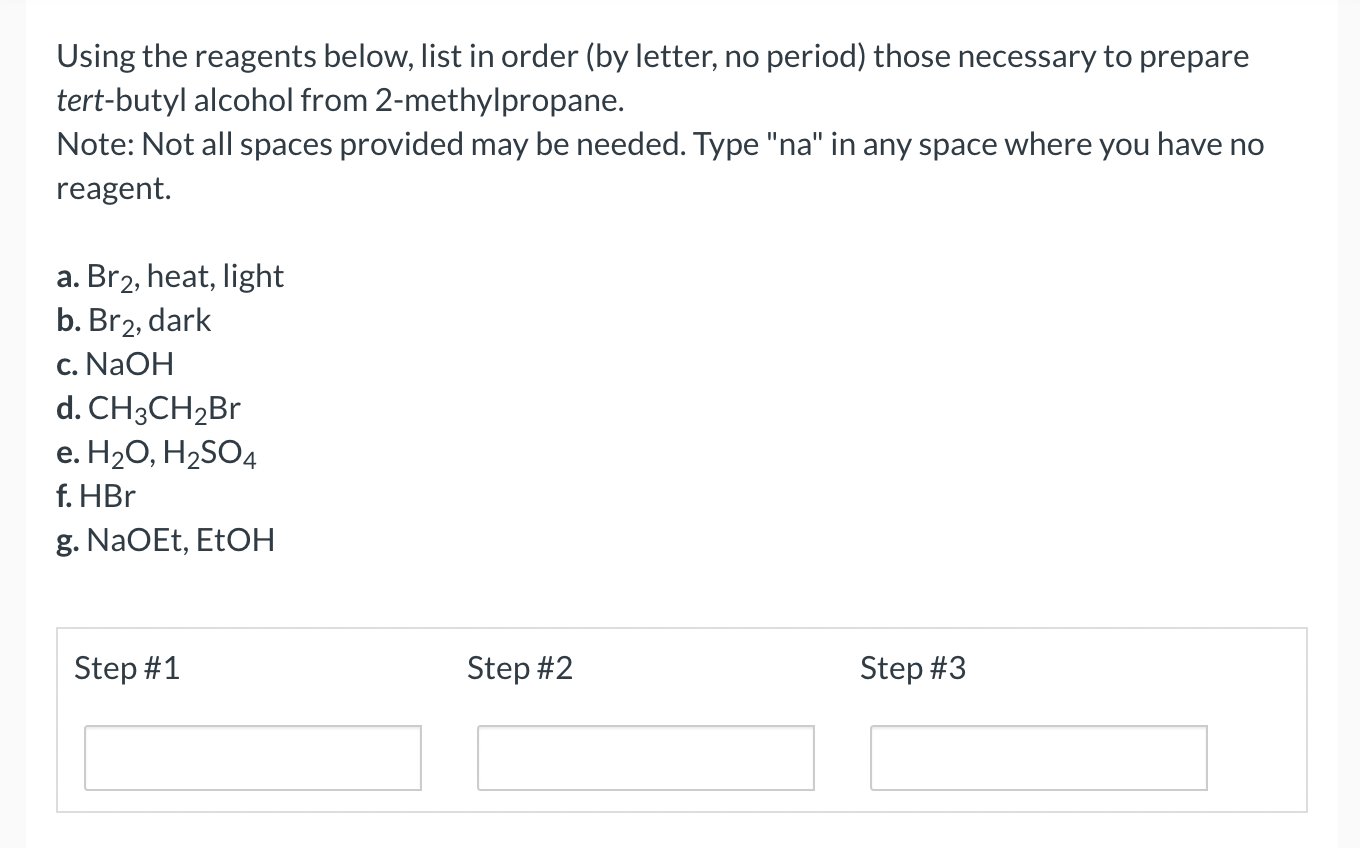The image size is (1360, 848).
Task: Click reagent option g, NaOEt EtOH
Action: 165,540
